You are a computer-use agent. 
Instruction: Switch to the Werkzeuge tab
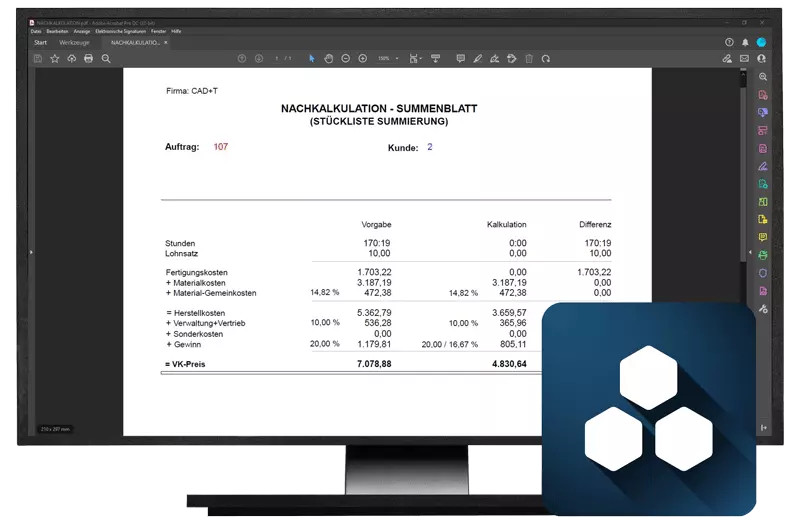74,43
